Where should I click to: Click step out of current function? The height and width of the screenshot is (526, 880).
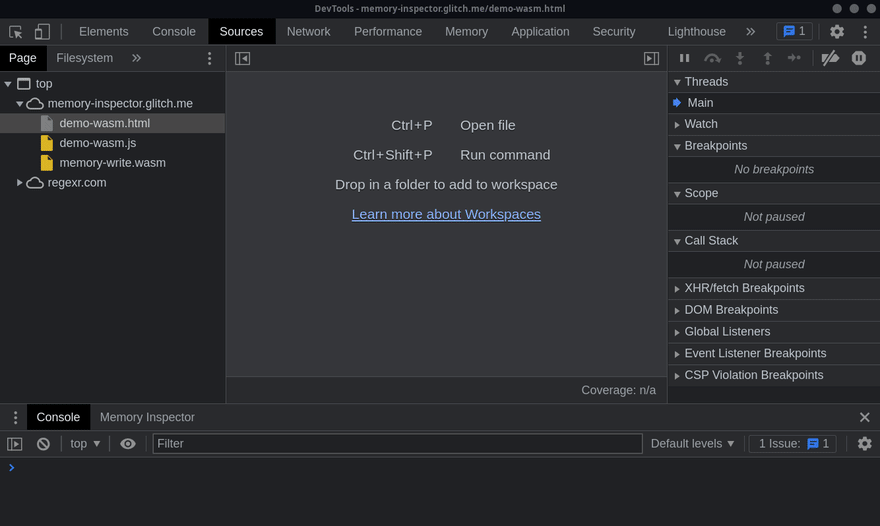(767, 58)
